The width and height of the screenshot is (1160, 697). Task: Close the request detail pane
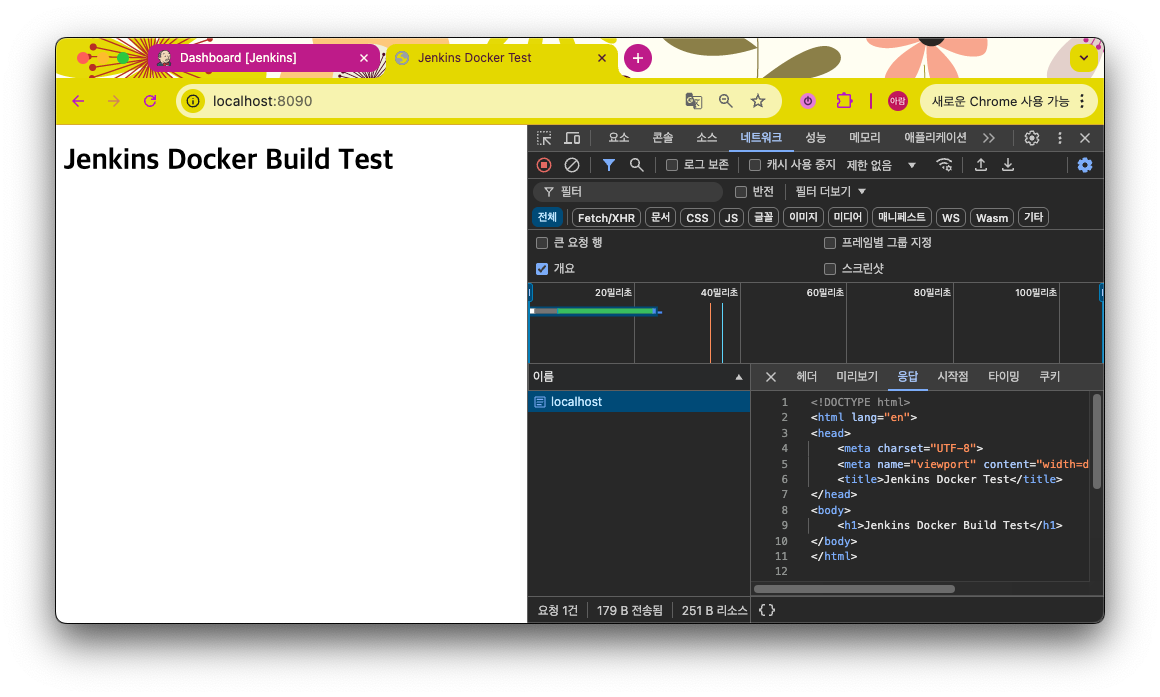click(770, 377)
